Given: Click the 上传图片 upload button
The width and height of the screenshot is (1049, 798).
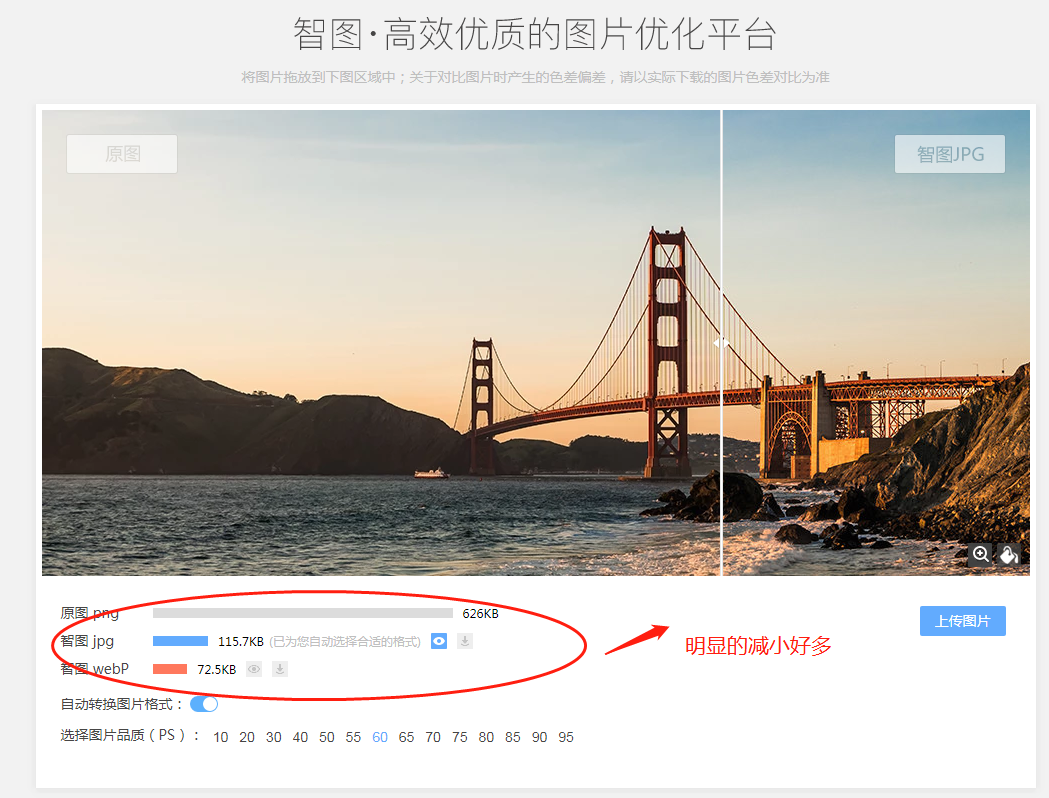Looking at the screenshot, I should tap(962, 621).
